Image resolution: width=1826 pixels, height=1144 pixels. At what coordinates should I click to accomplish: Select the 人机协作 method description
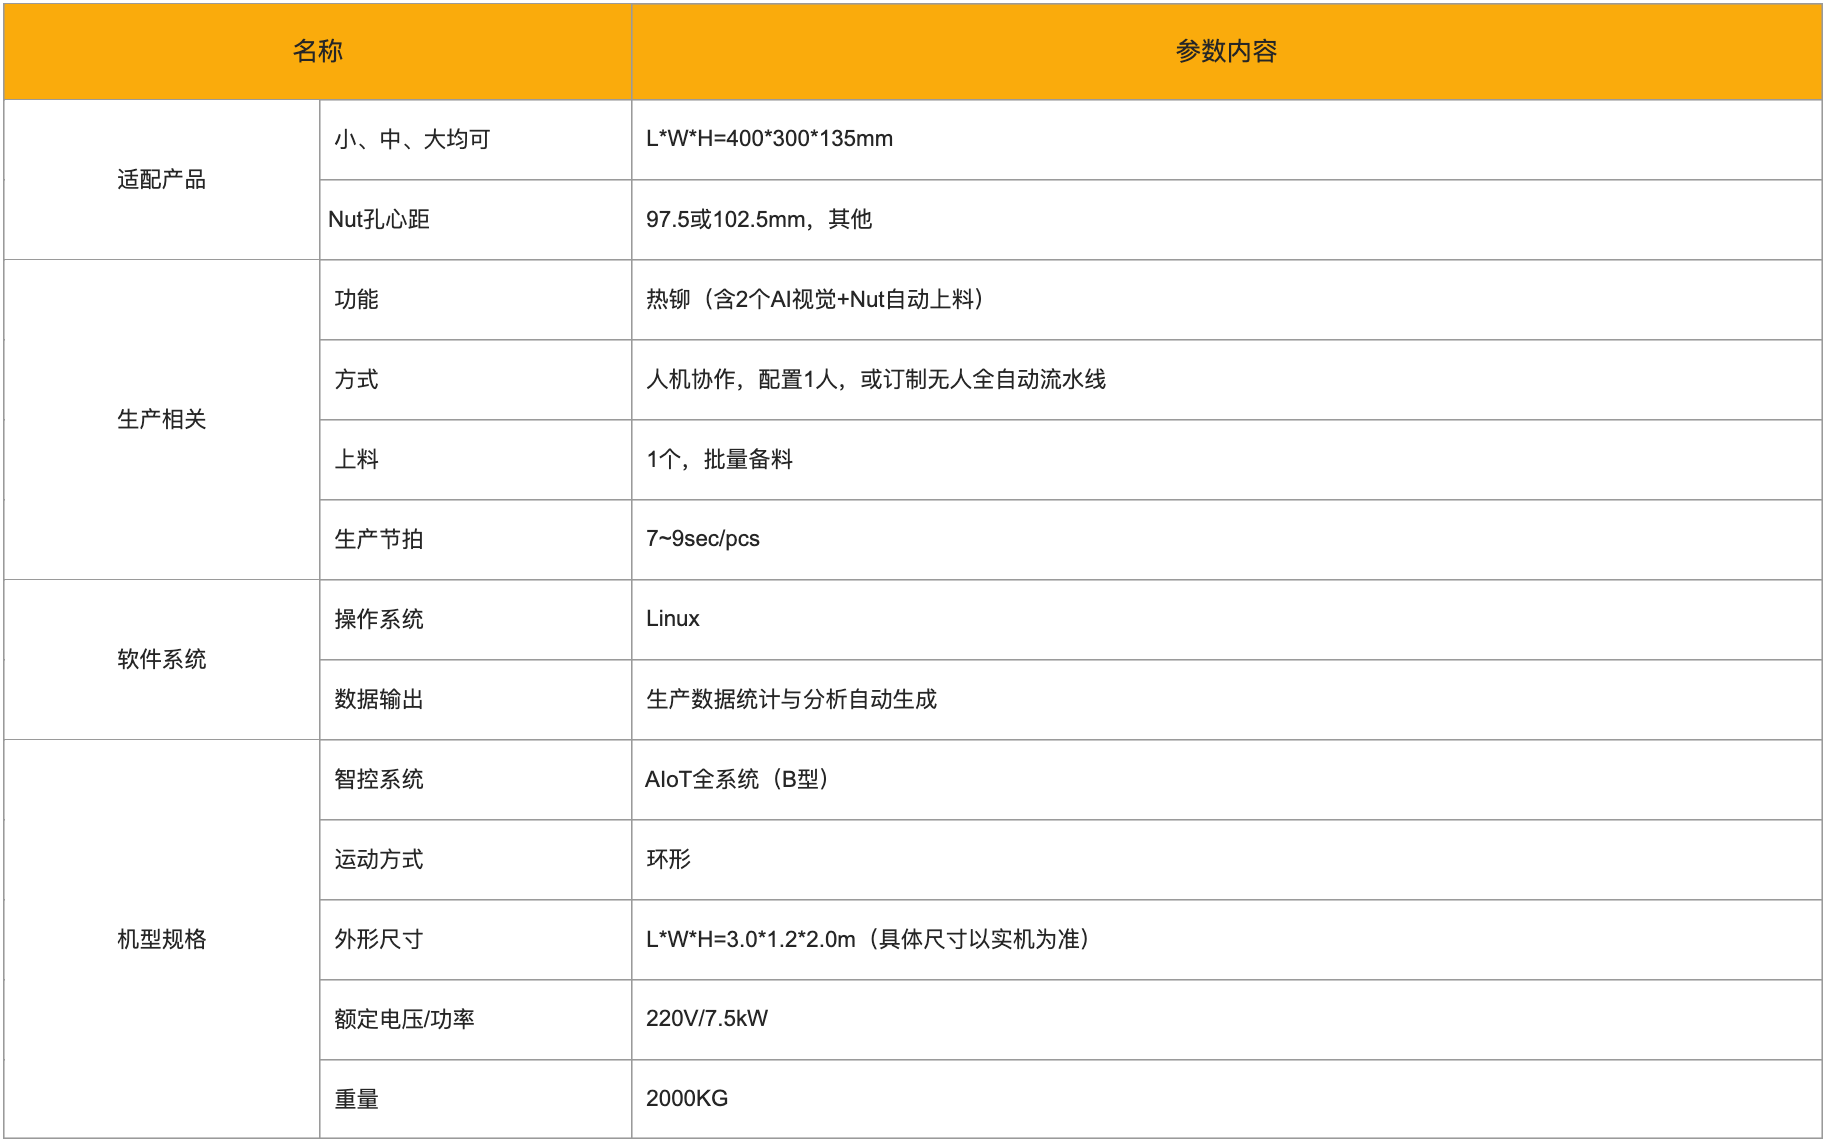coord(875,380)
